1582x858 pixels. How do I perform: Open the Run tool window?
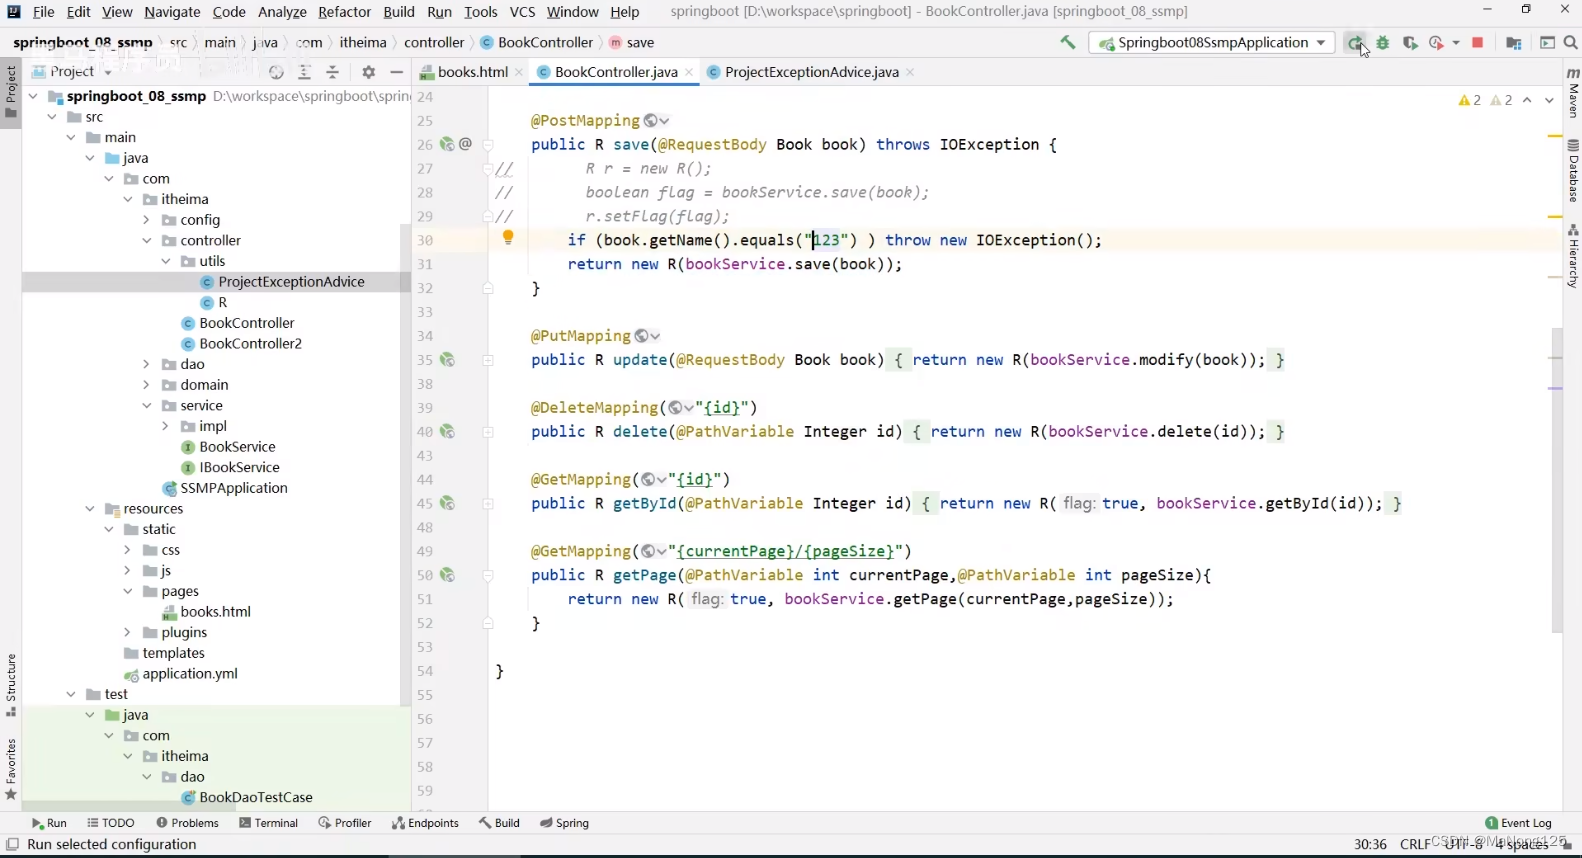(x=49, y=823)
